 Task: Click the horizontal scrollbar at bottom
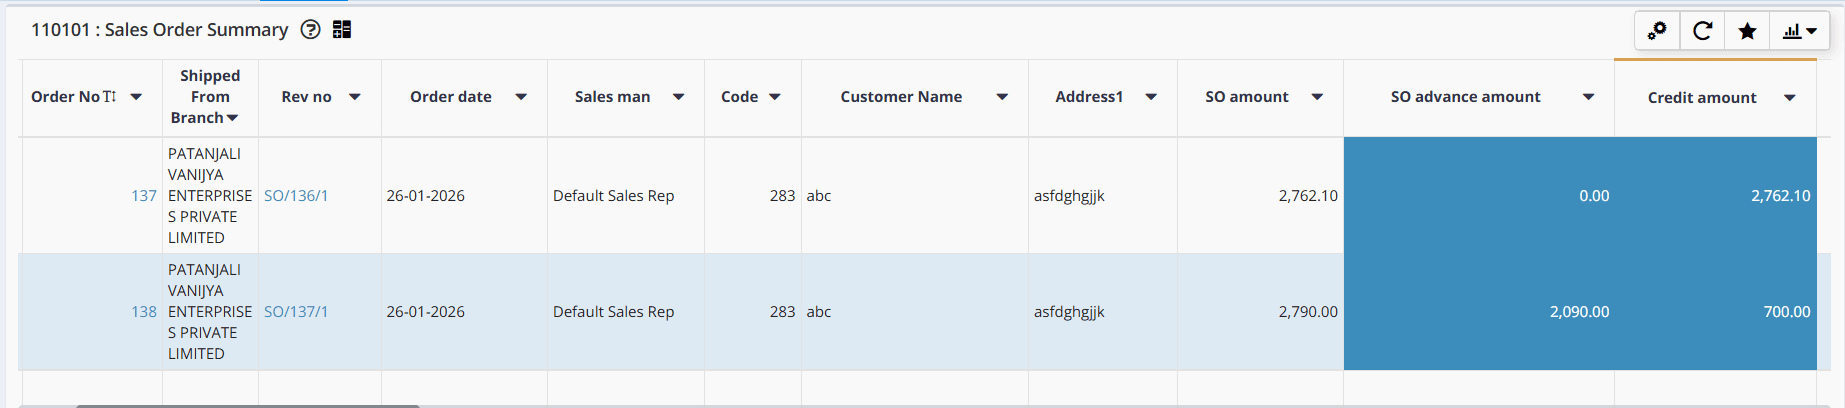[x=247, y=405]
